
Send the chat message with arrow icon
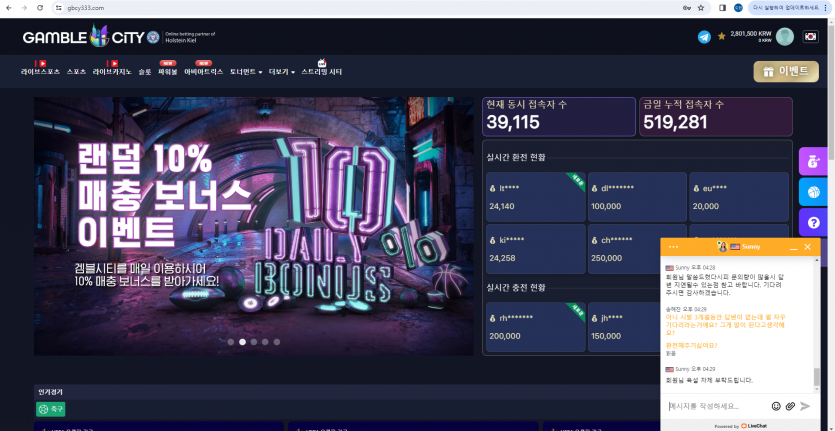pos(805,406)
